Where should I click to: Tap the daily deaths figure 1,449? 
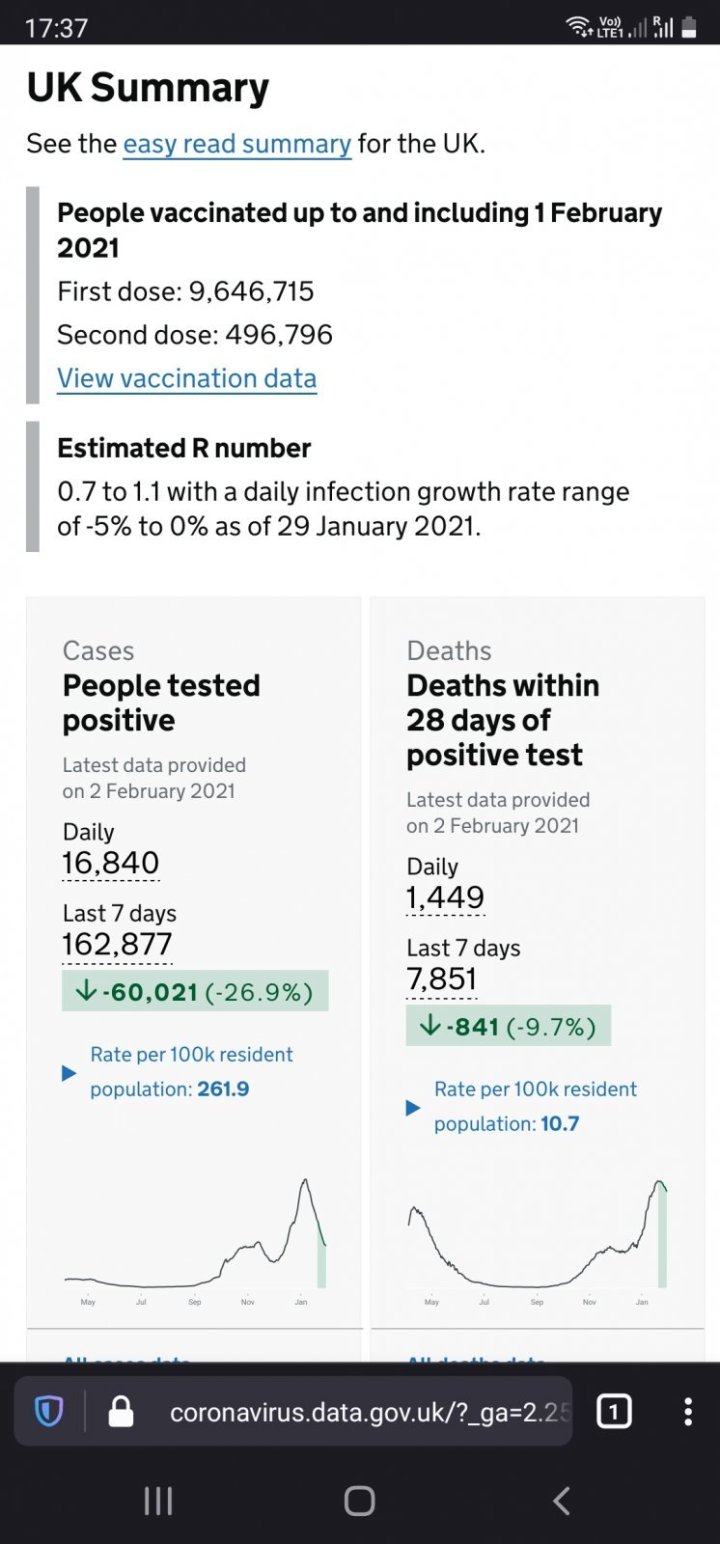click(445, 898)
